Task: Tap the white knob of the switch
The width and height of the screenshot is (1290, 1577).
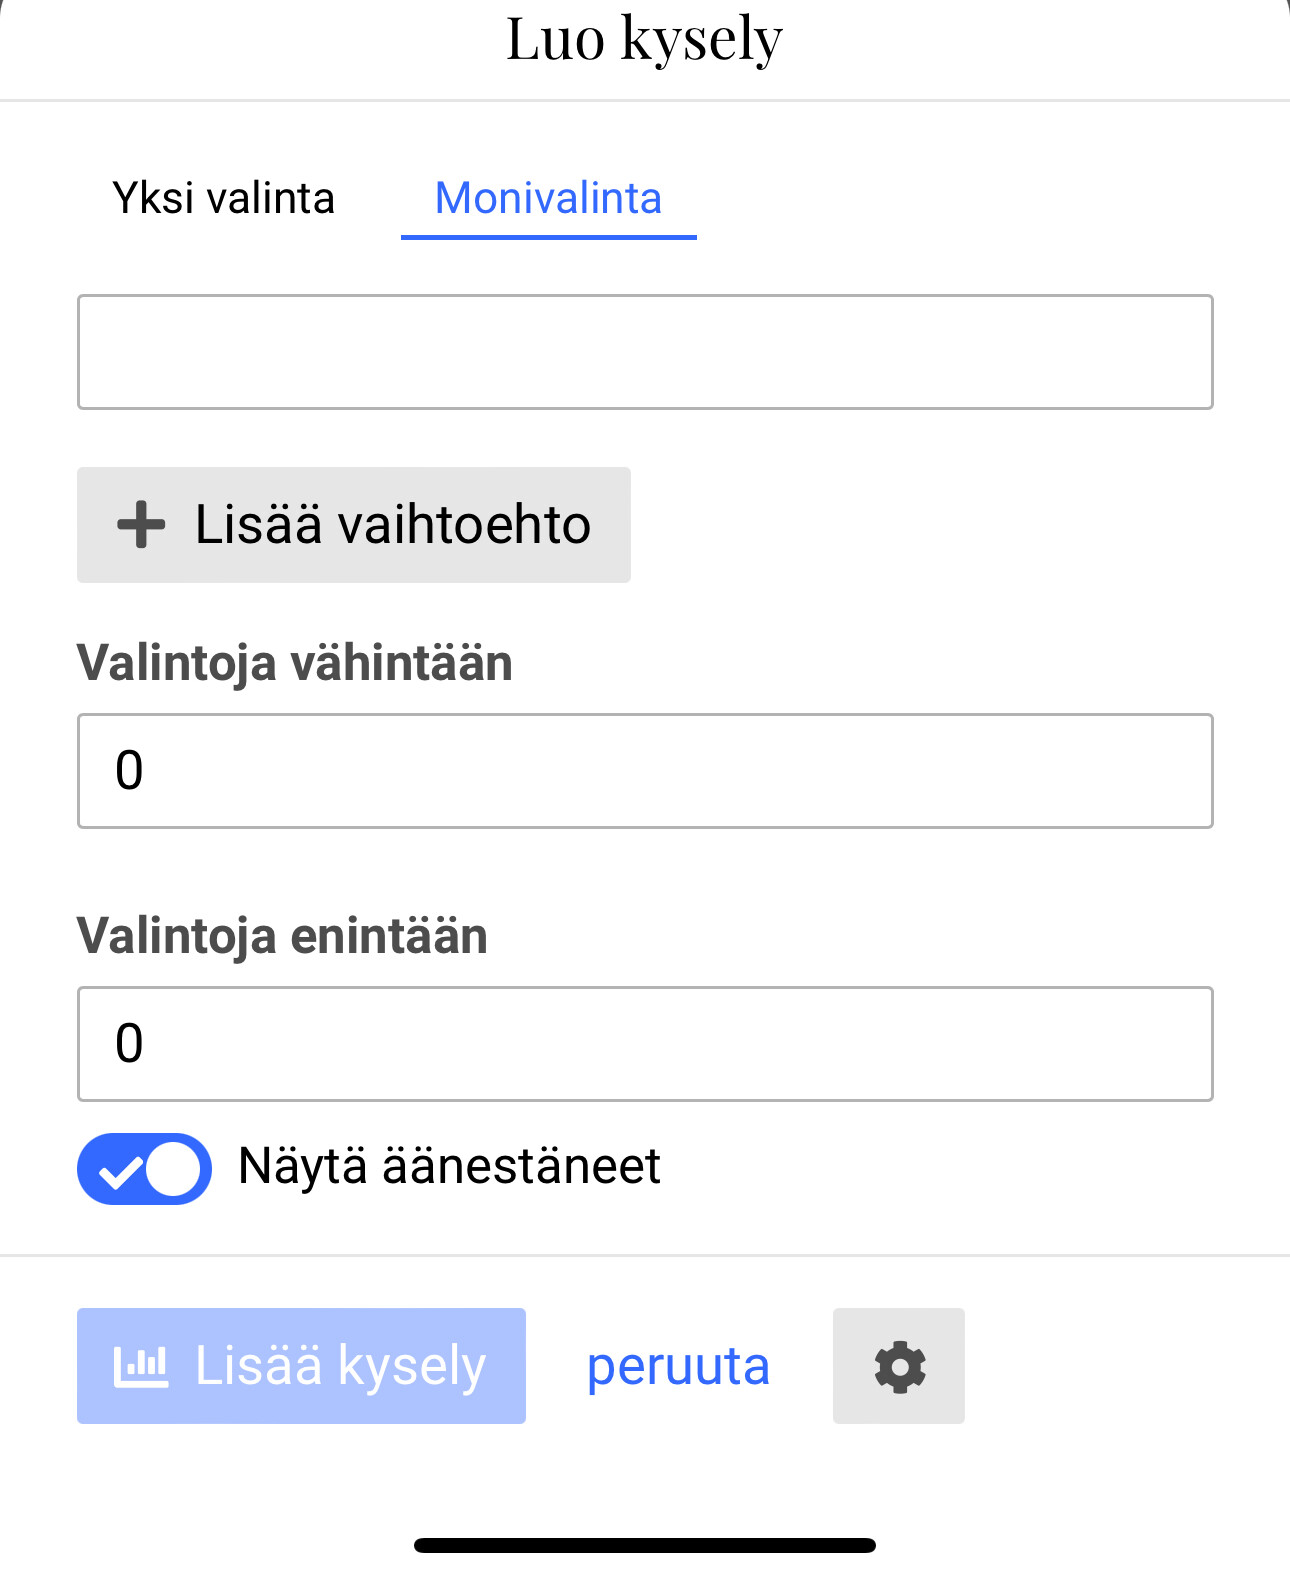Action: point(173,1168)
